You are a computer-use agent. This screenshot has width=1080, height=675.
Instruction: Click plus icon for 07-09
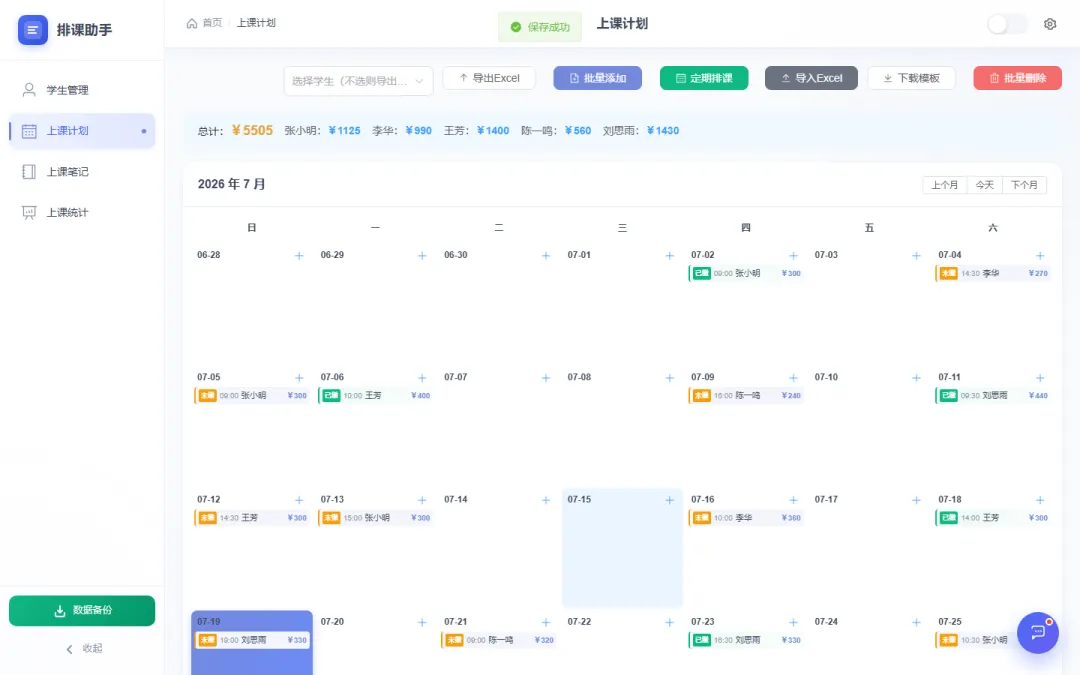[793, 378]
